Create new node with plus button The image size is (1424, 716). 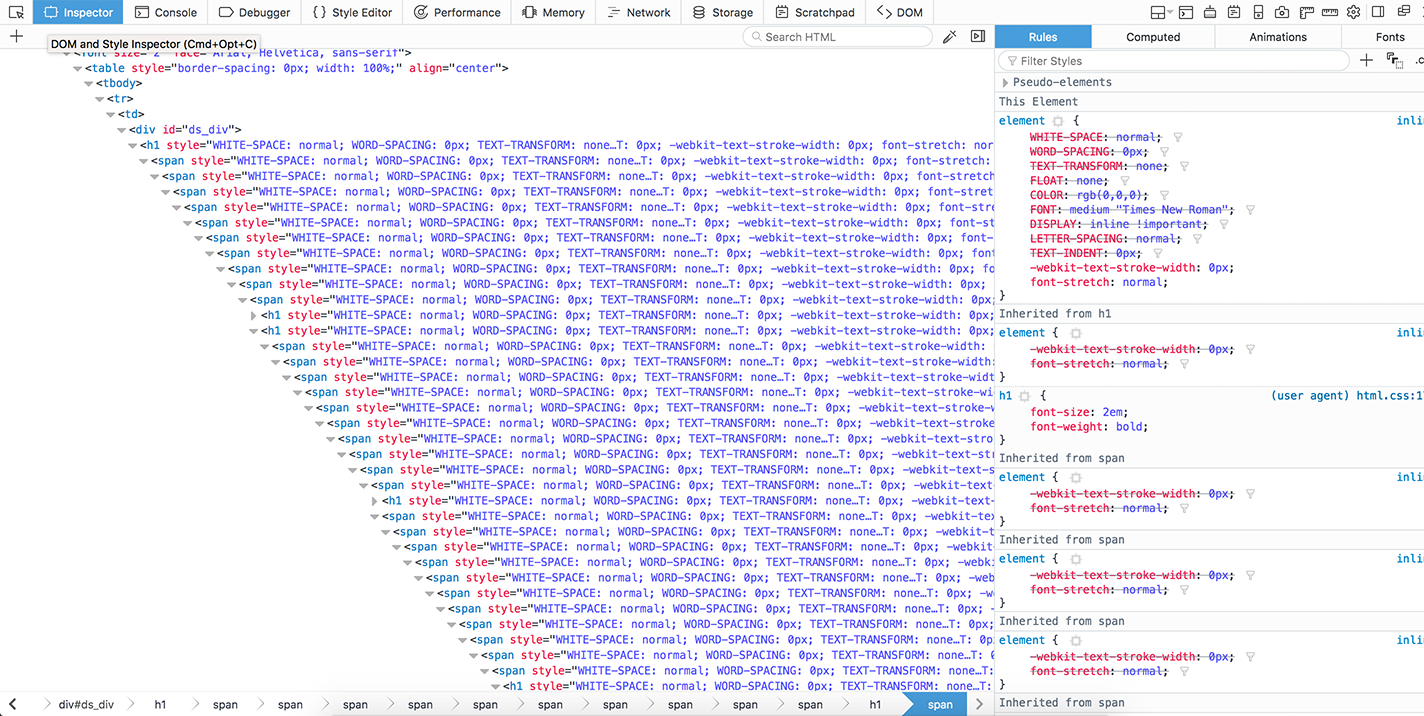(x=16, y=37)
